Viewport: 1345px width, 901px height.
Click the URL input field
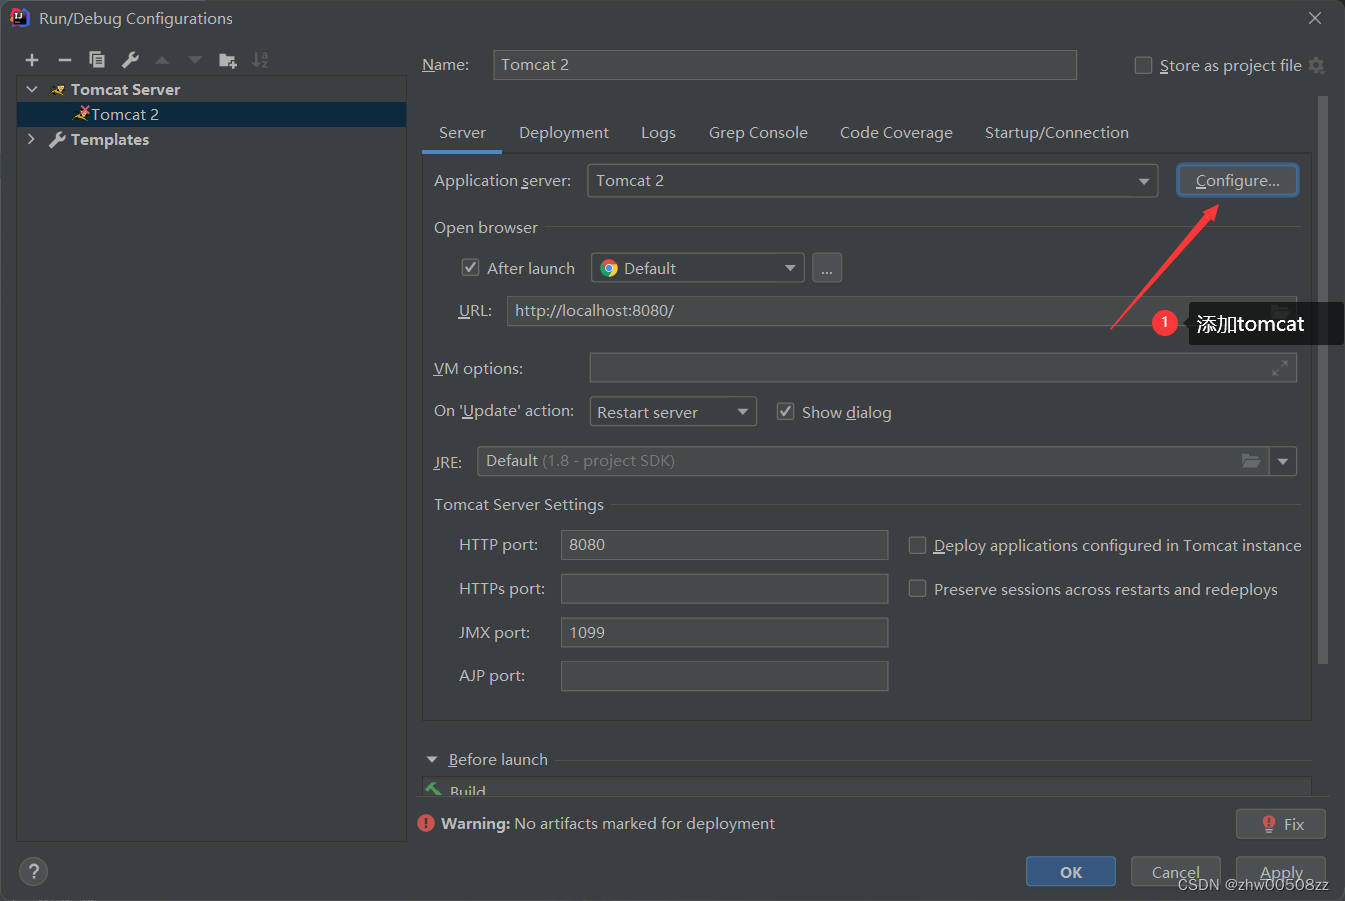tap(902, 311)
